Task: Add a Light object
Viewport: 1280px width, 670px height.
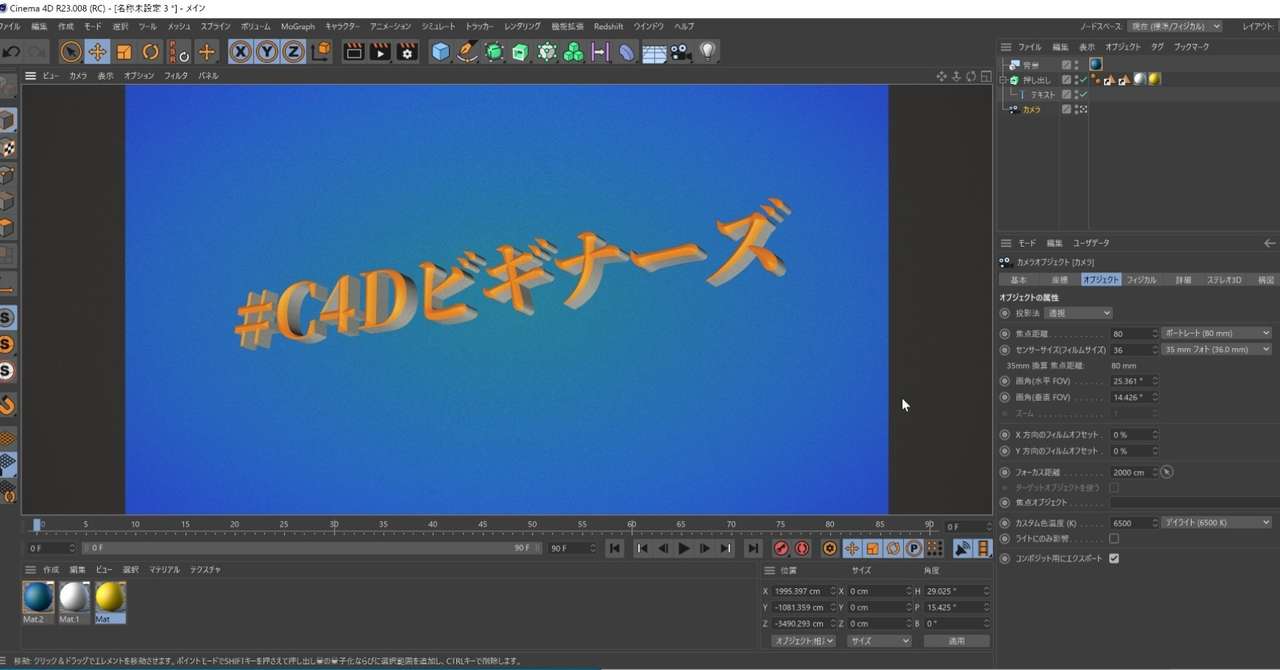Action: [708, 52]
